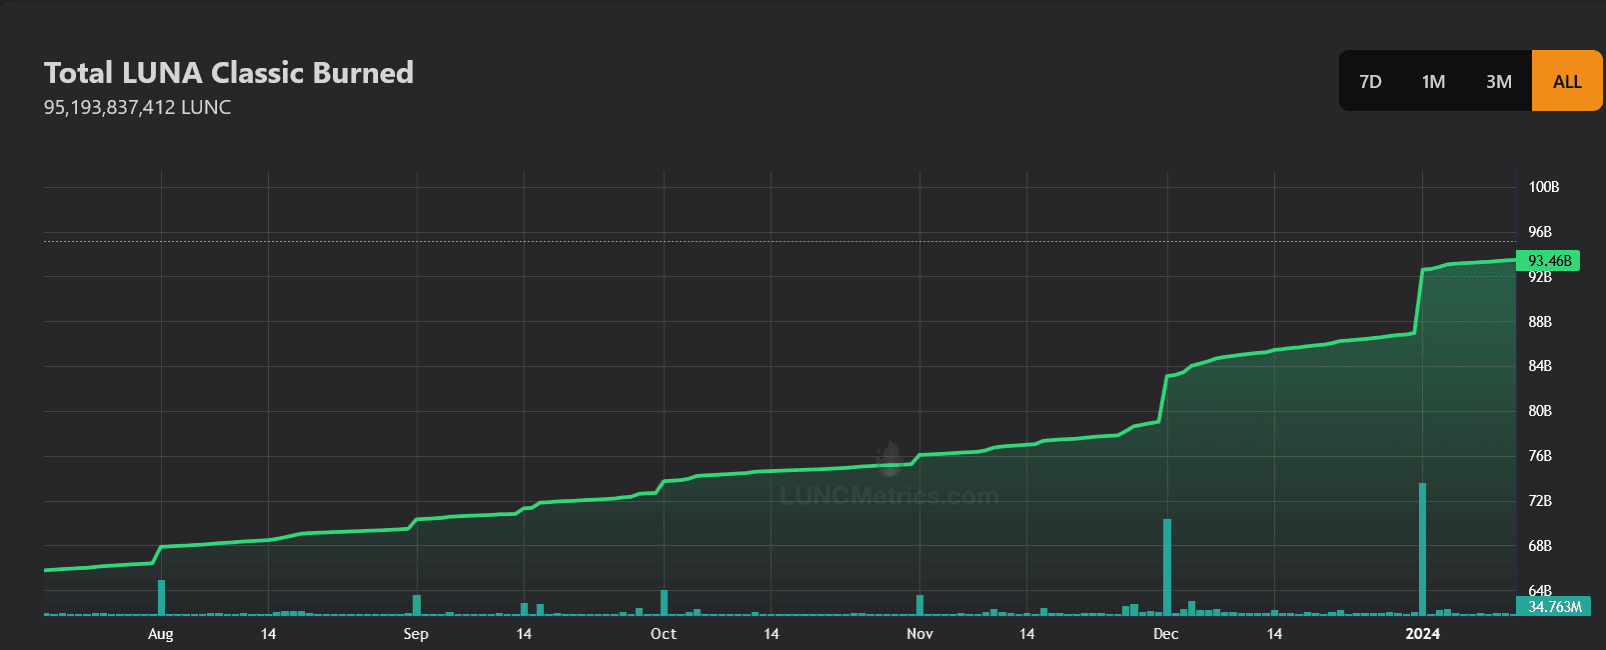Click the orange ALL range button
This screenshot has height=650, width=1606.
[1566, 81]
